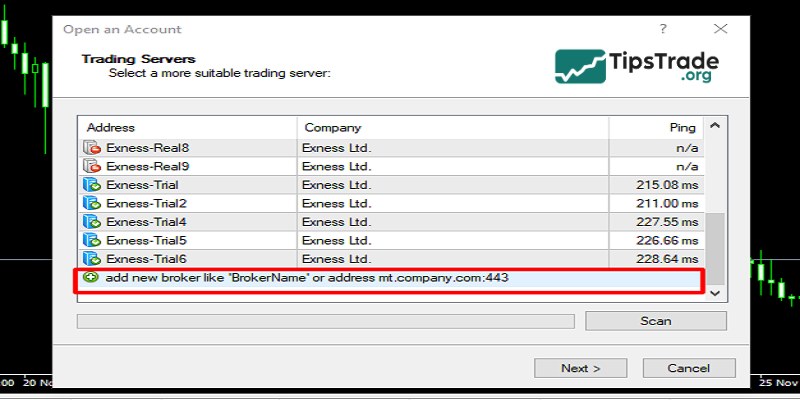This screenshot has width=800, height=400.
Task: Click the Exness-Trial4 server icon
Action: [92, 222]
